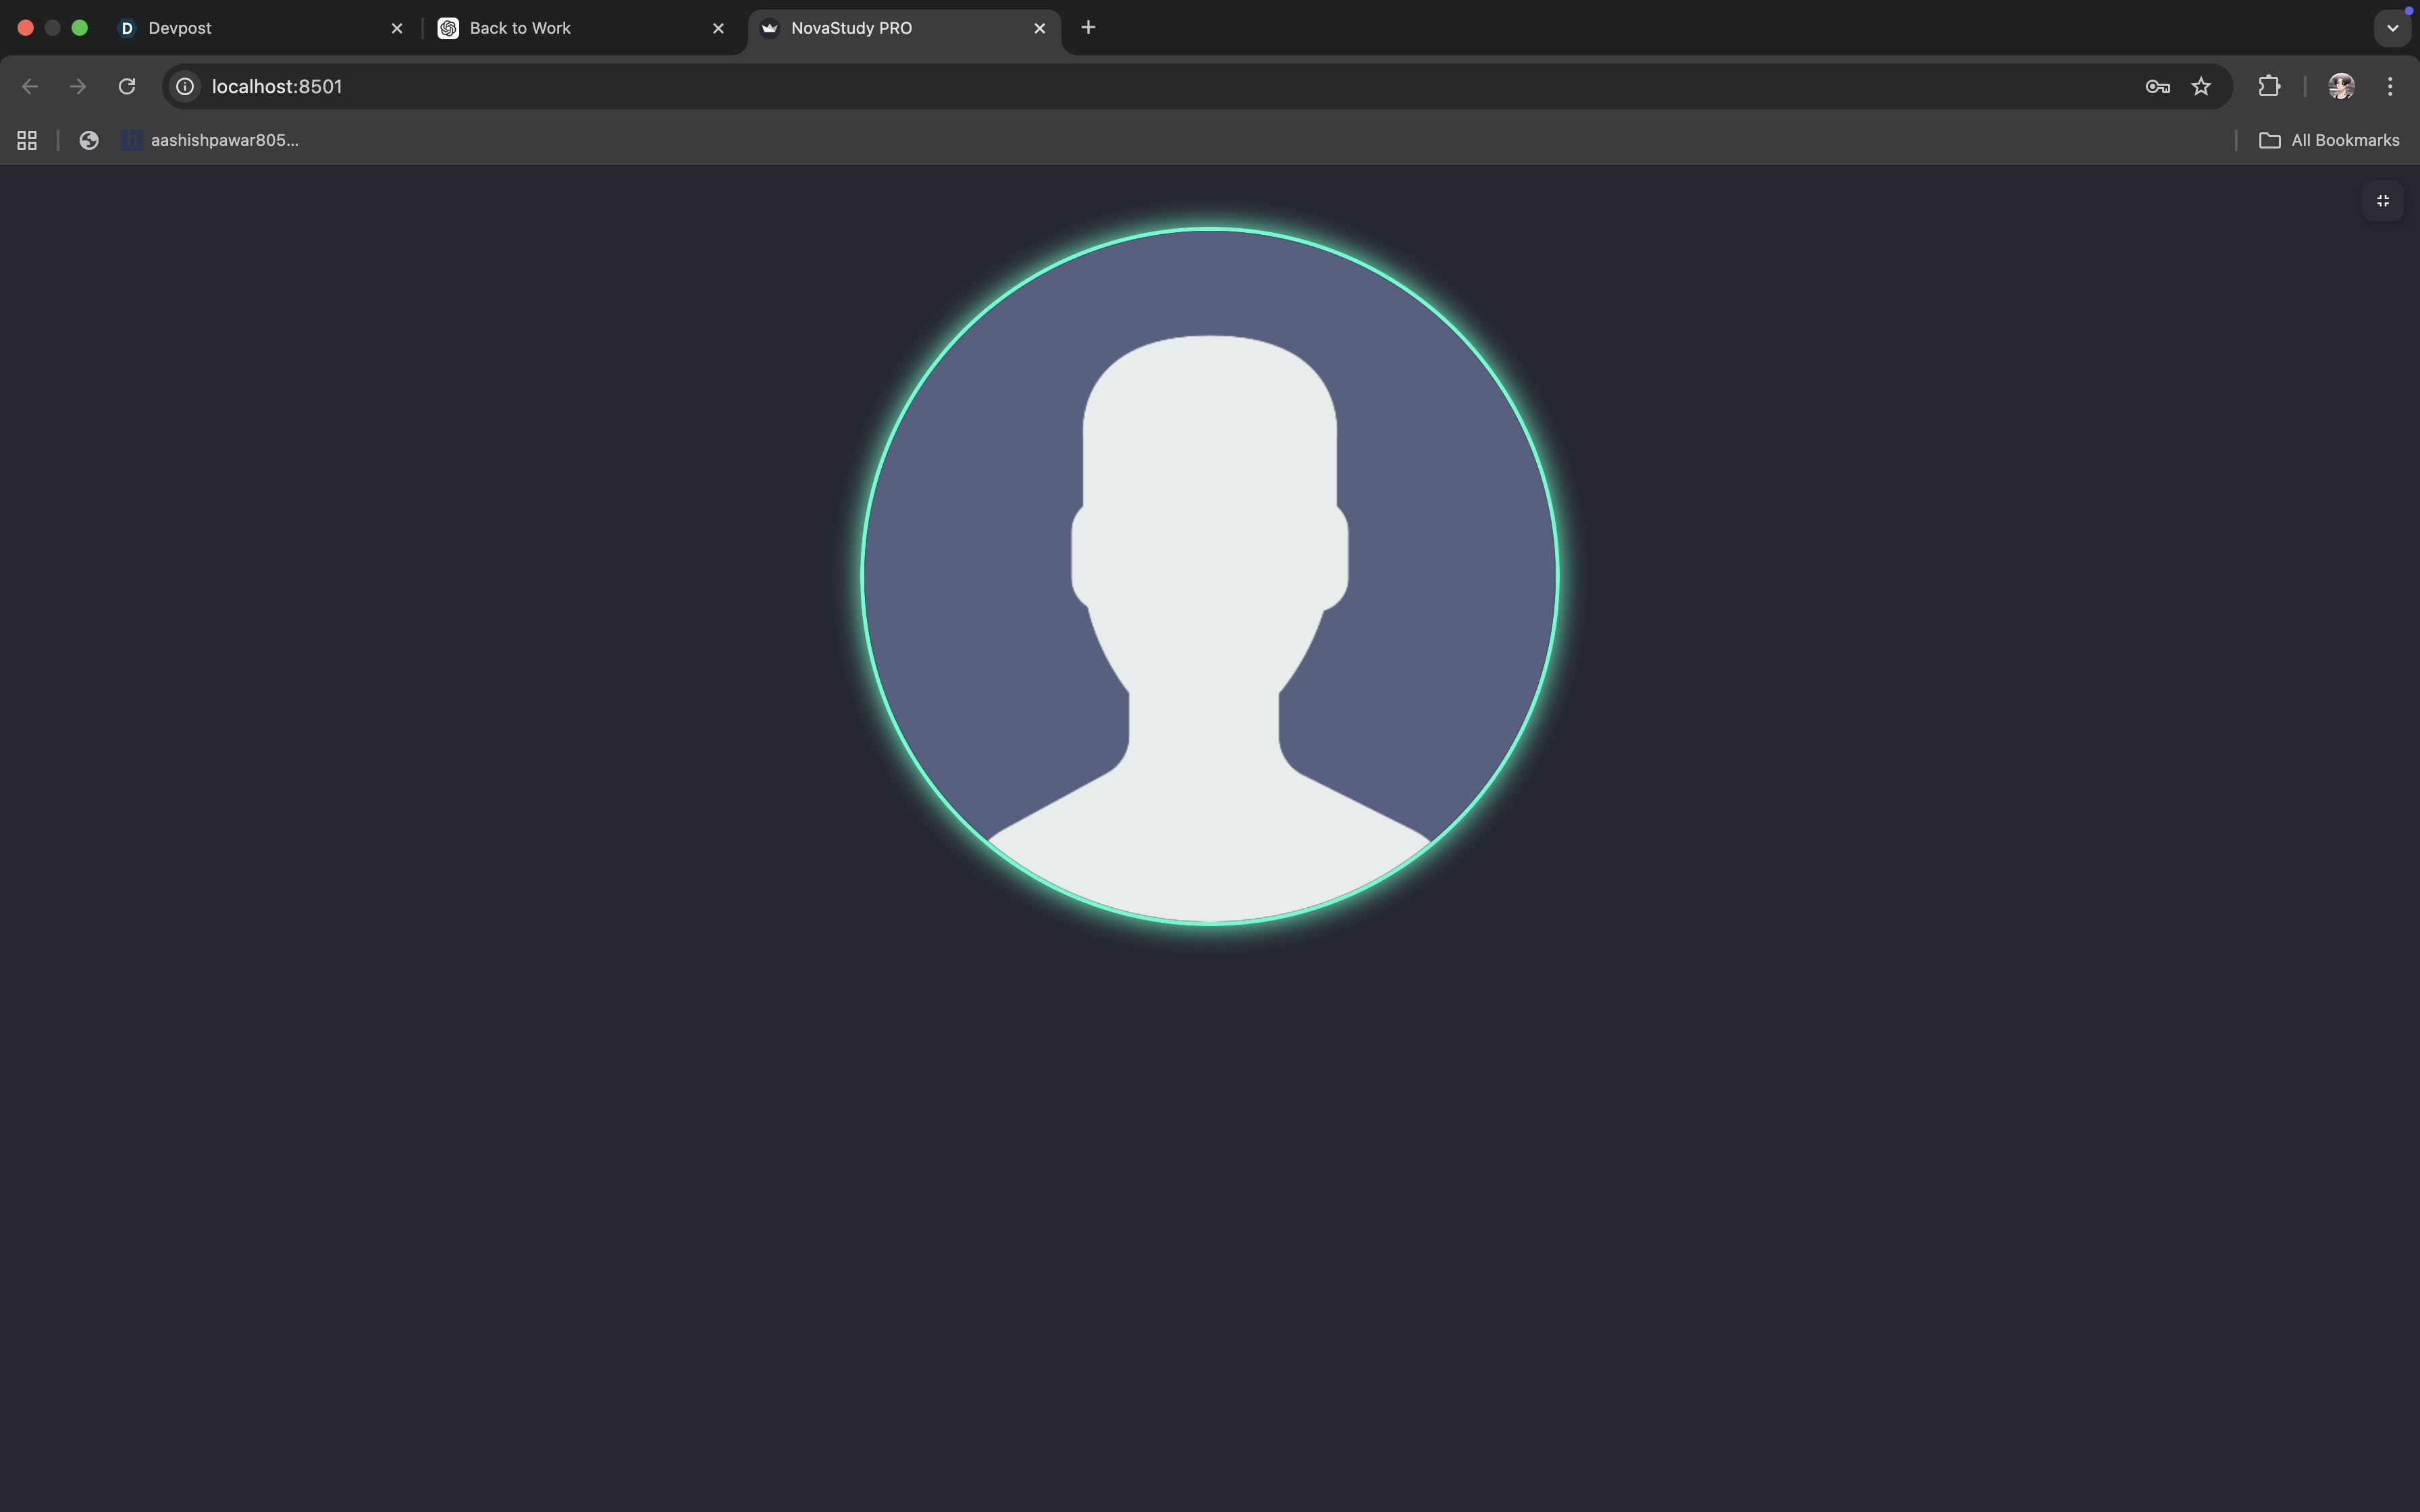Open a new browser tab
The width and height of the screenshot is (2420, 1512).
coord(1088,28)
